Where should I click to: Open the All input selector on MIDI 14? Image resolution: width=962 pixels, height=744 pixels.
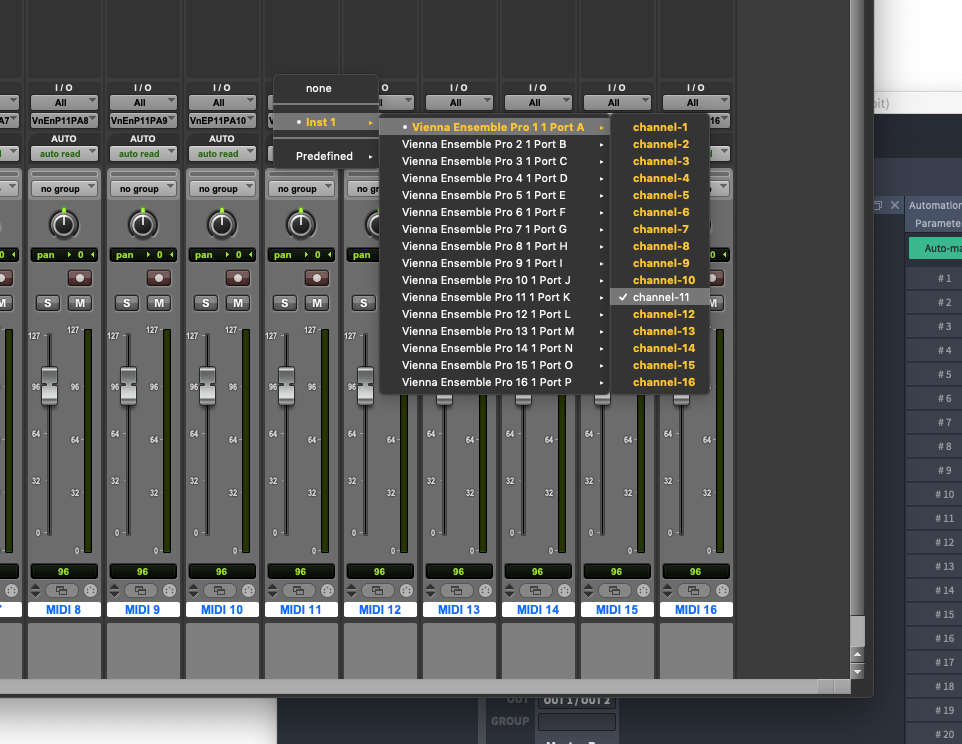[538, 102]
